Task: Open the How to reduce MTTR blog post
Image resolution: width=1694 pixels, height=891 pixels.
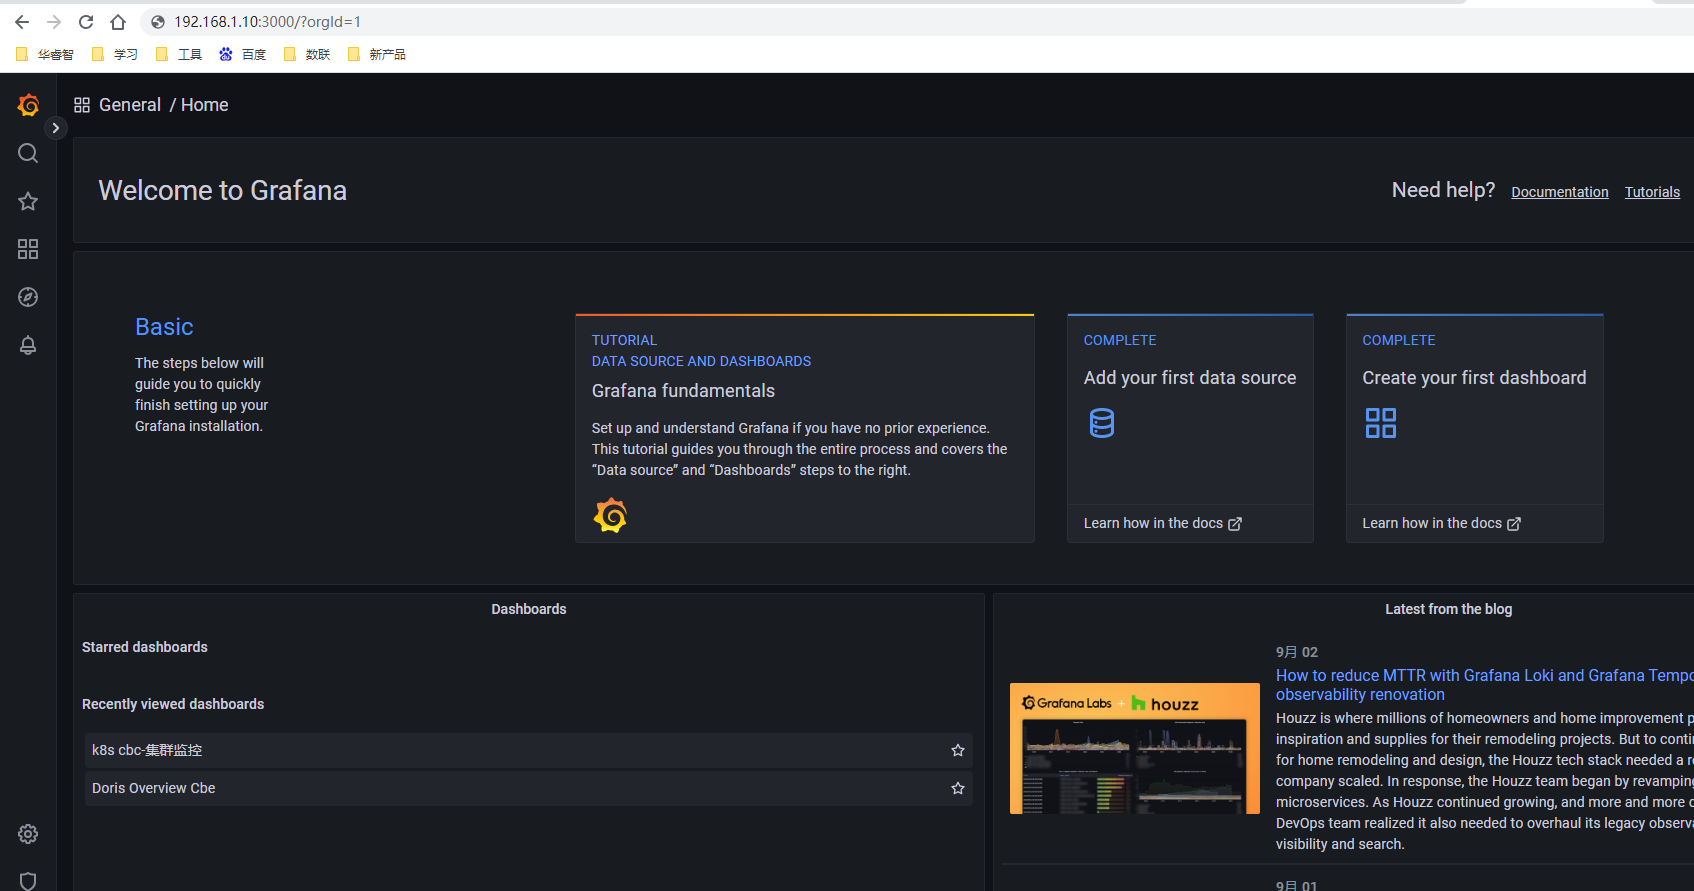Action: tap(1484, 685)
